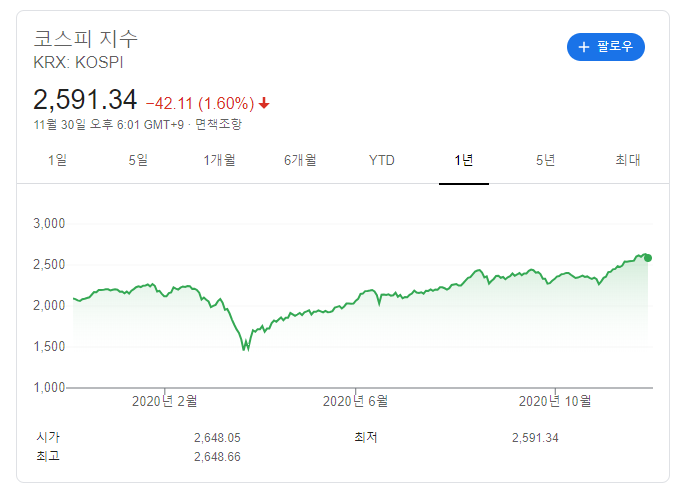
Task: Click the 최고 label
Action: [48, 457]
